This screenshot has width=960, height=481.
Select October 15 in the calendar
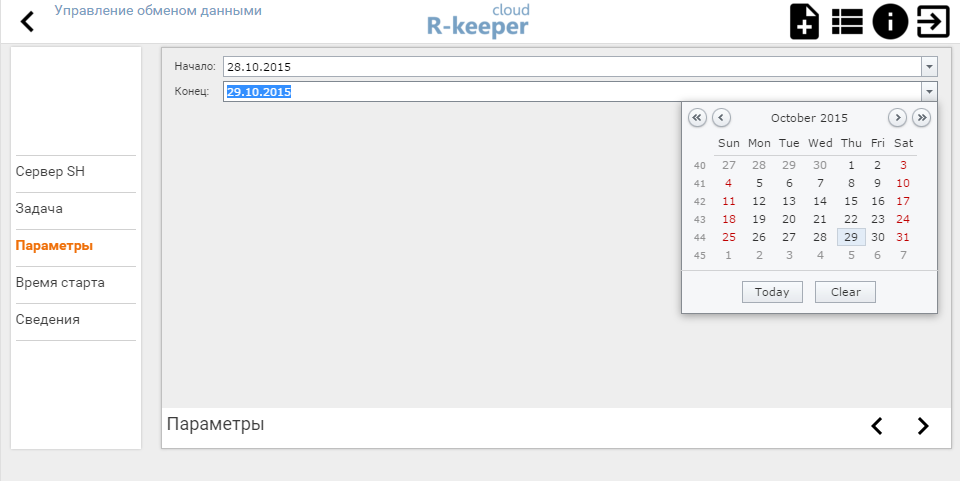tap(851, 201)
